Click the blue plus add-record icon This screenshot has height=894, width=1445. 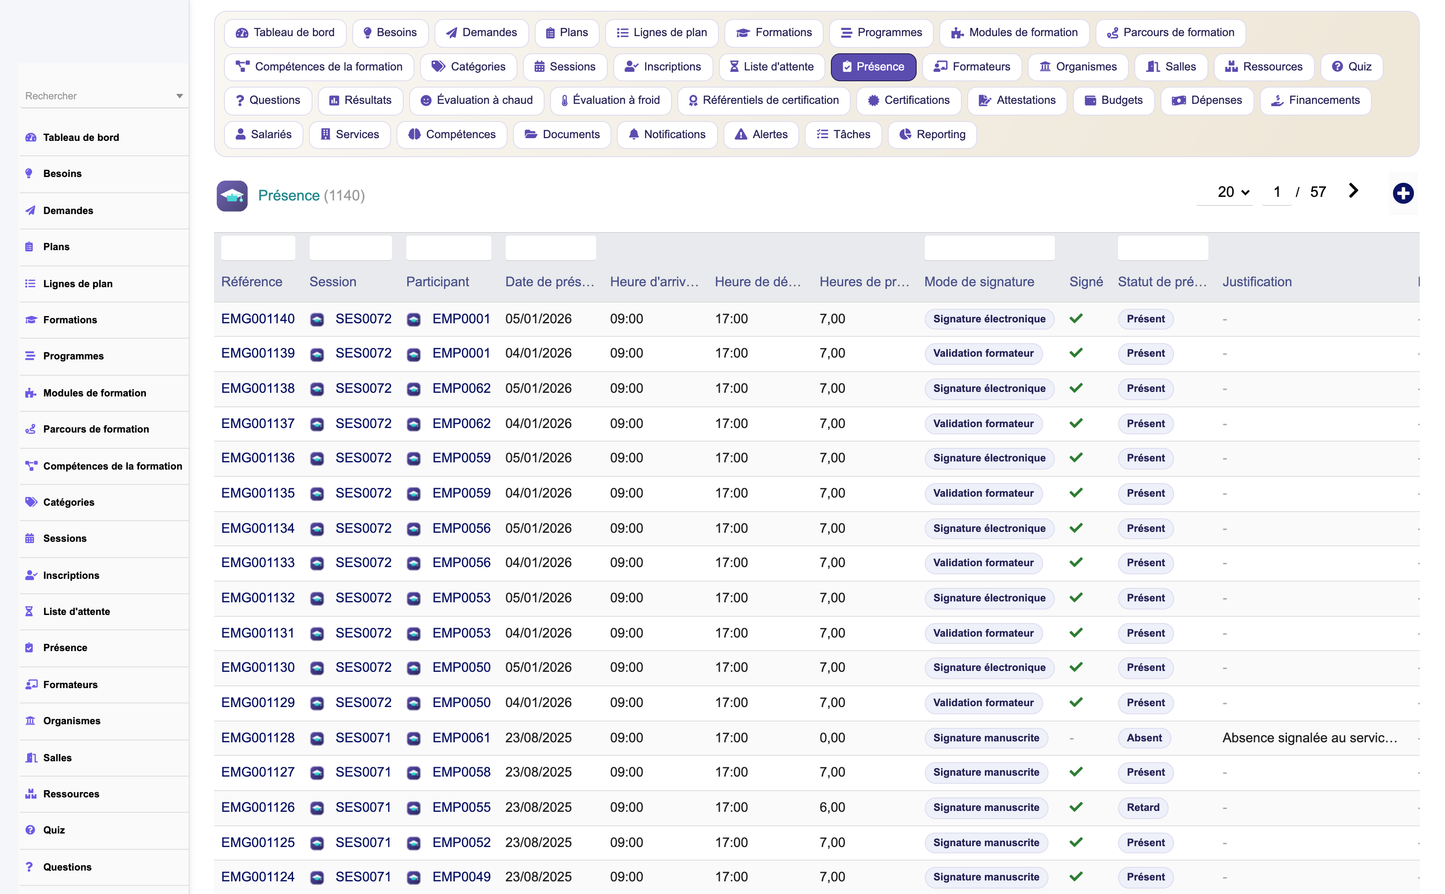pos(1403,193)
